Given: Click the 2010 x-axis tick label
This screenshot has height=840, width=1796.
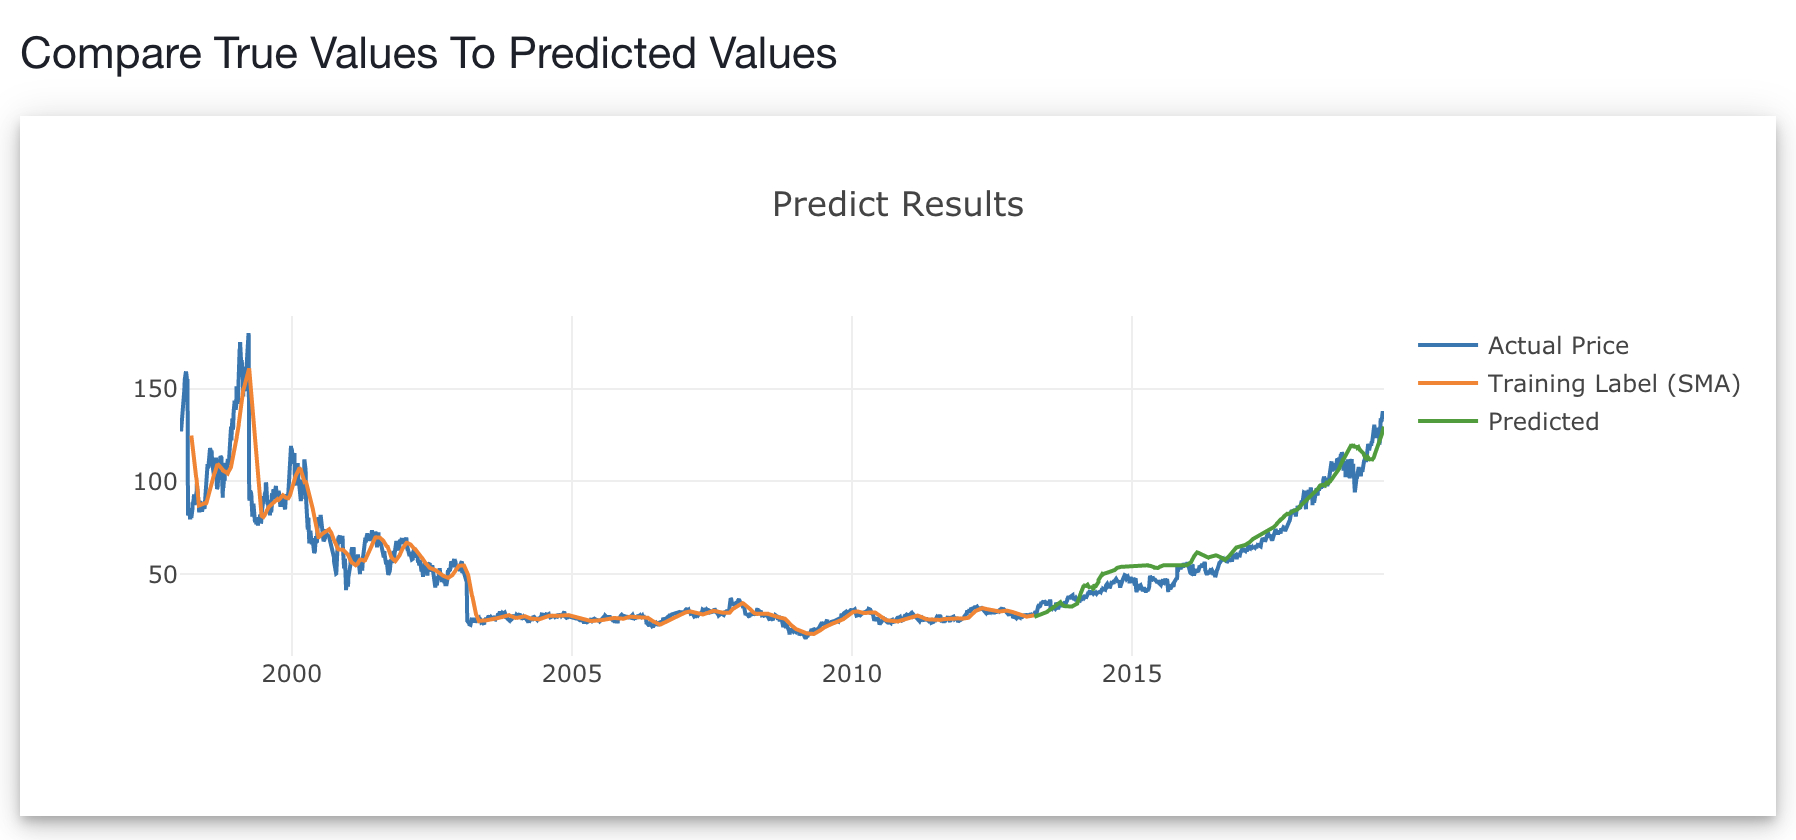Looking at the screenshot, I should 852,674.
